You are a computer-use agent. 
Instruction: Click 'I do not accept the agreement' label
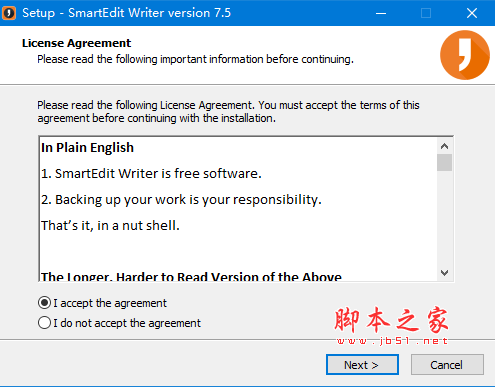click(127, 323)
